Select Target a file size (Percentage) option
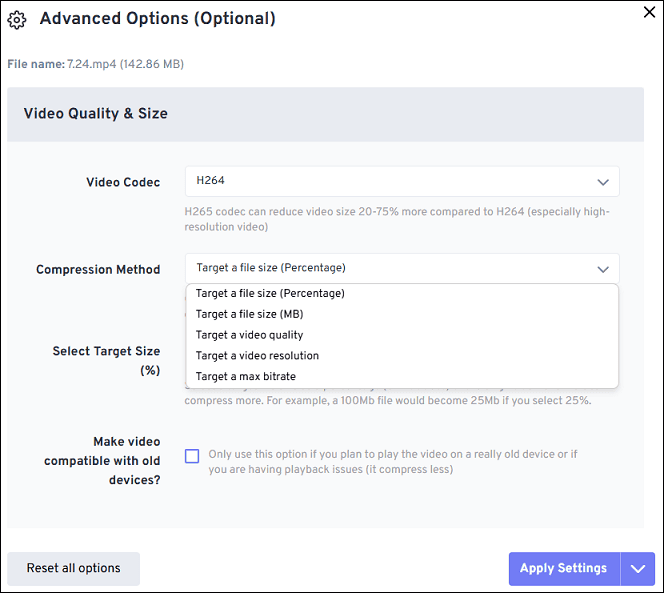 [x=402, y=293]
